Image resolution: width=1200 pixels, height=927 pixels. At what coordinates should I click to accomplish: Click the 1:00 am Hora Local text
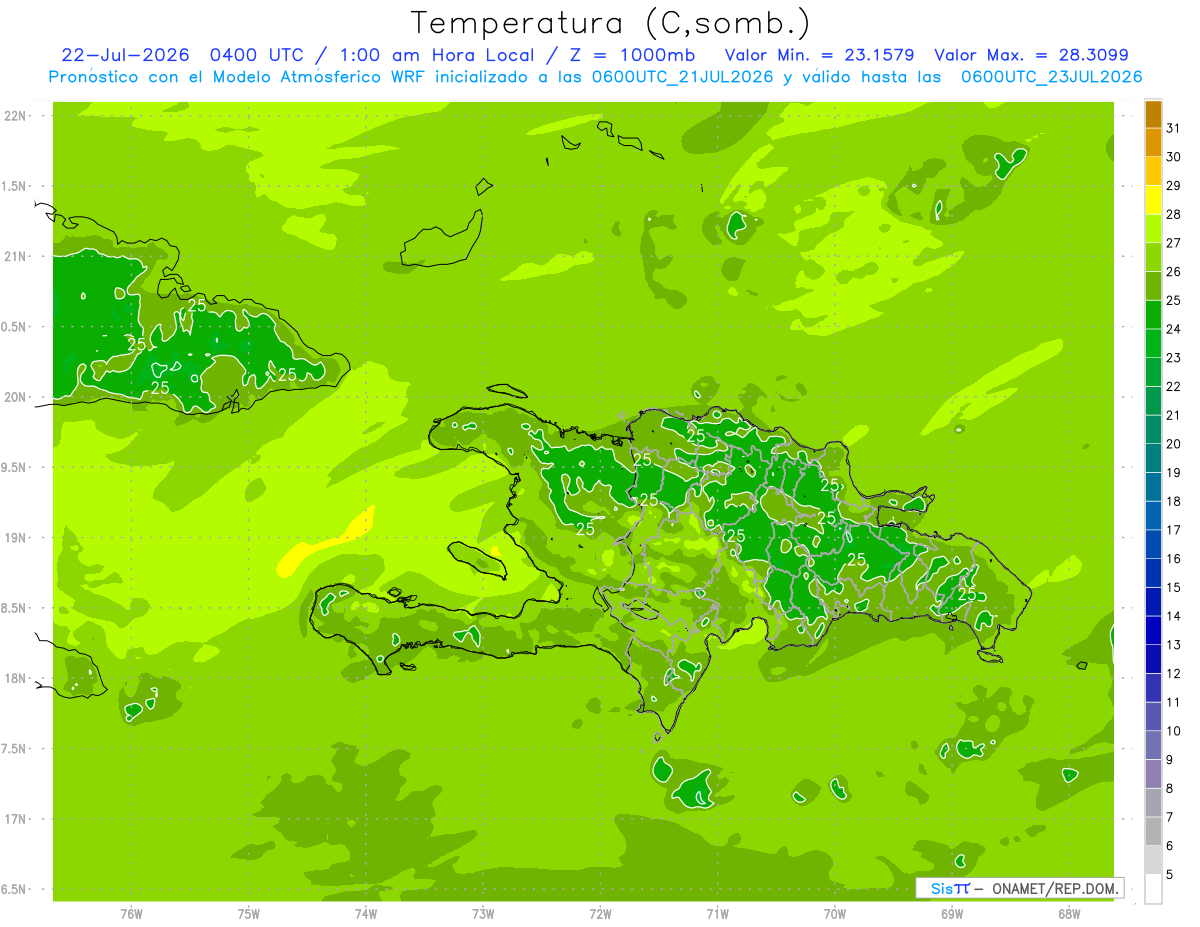424,55
